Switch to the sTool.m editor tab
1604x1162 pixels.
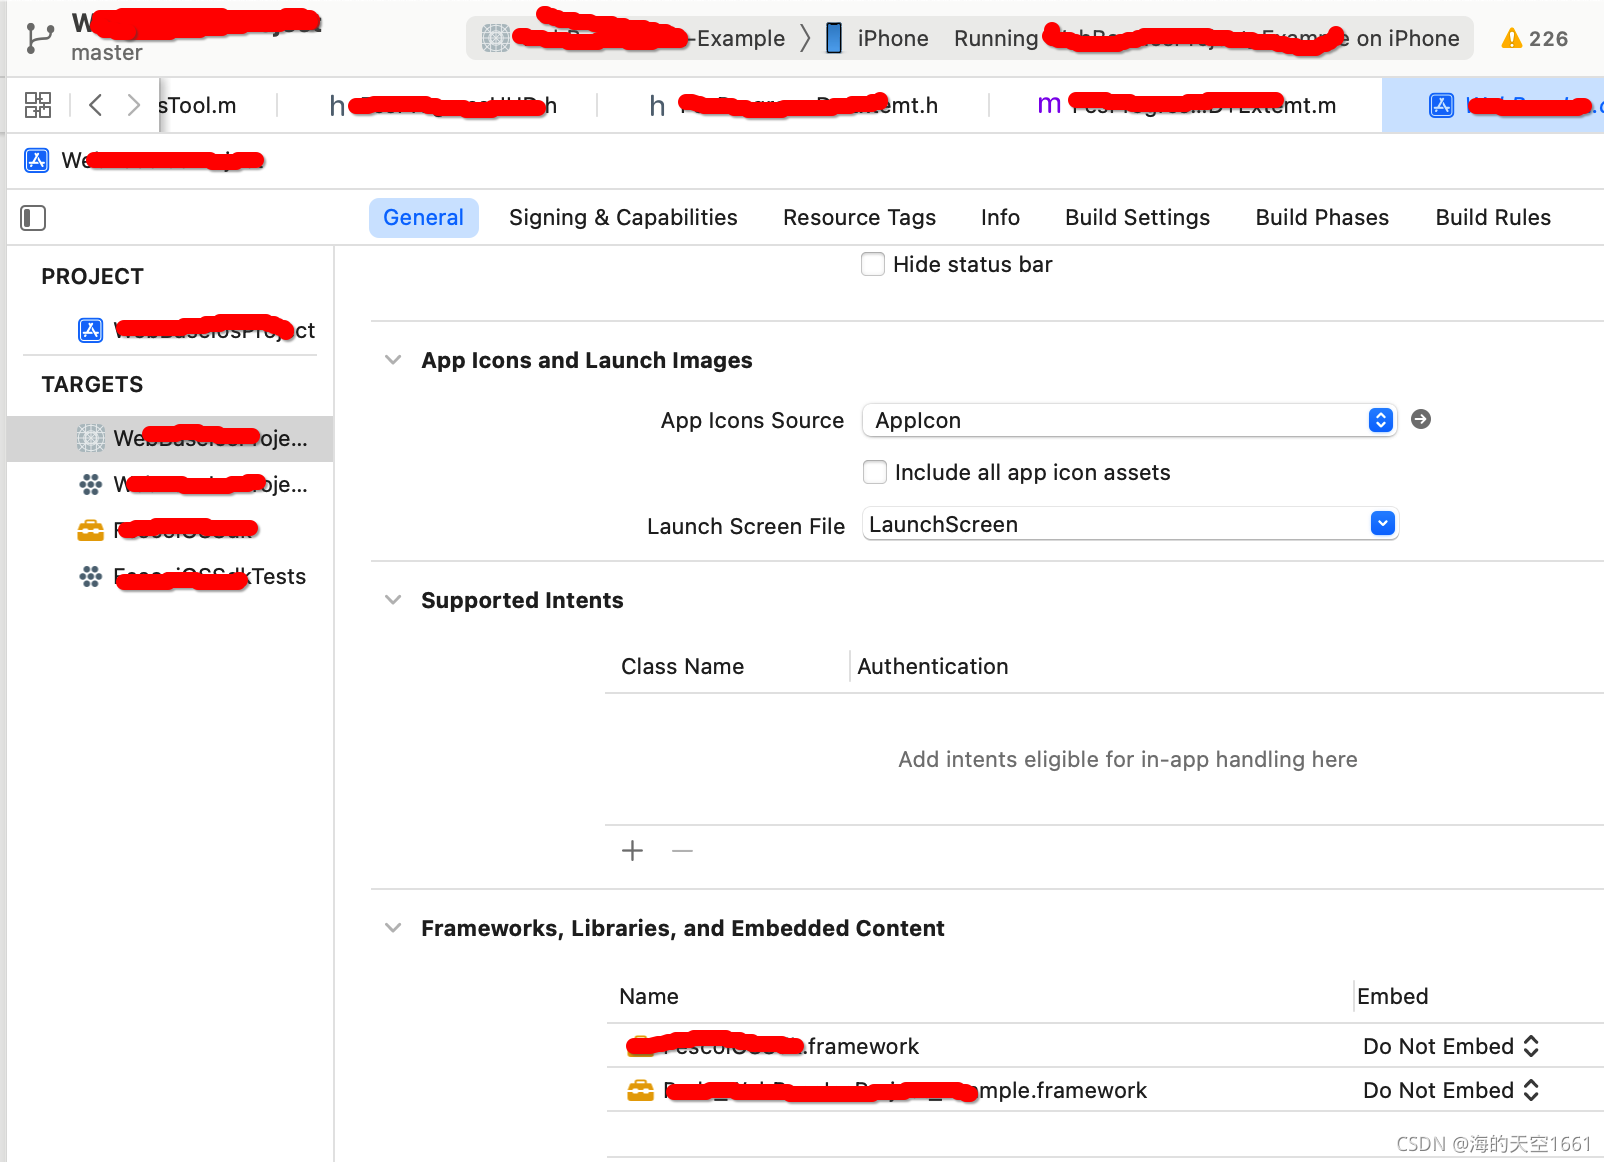click(198, 105)
